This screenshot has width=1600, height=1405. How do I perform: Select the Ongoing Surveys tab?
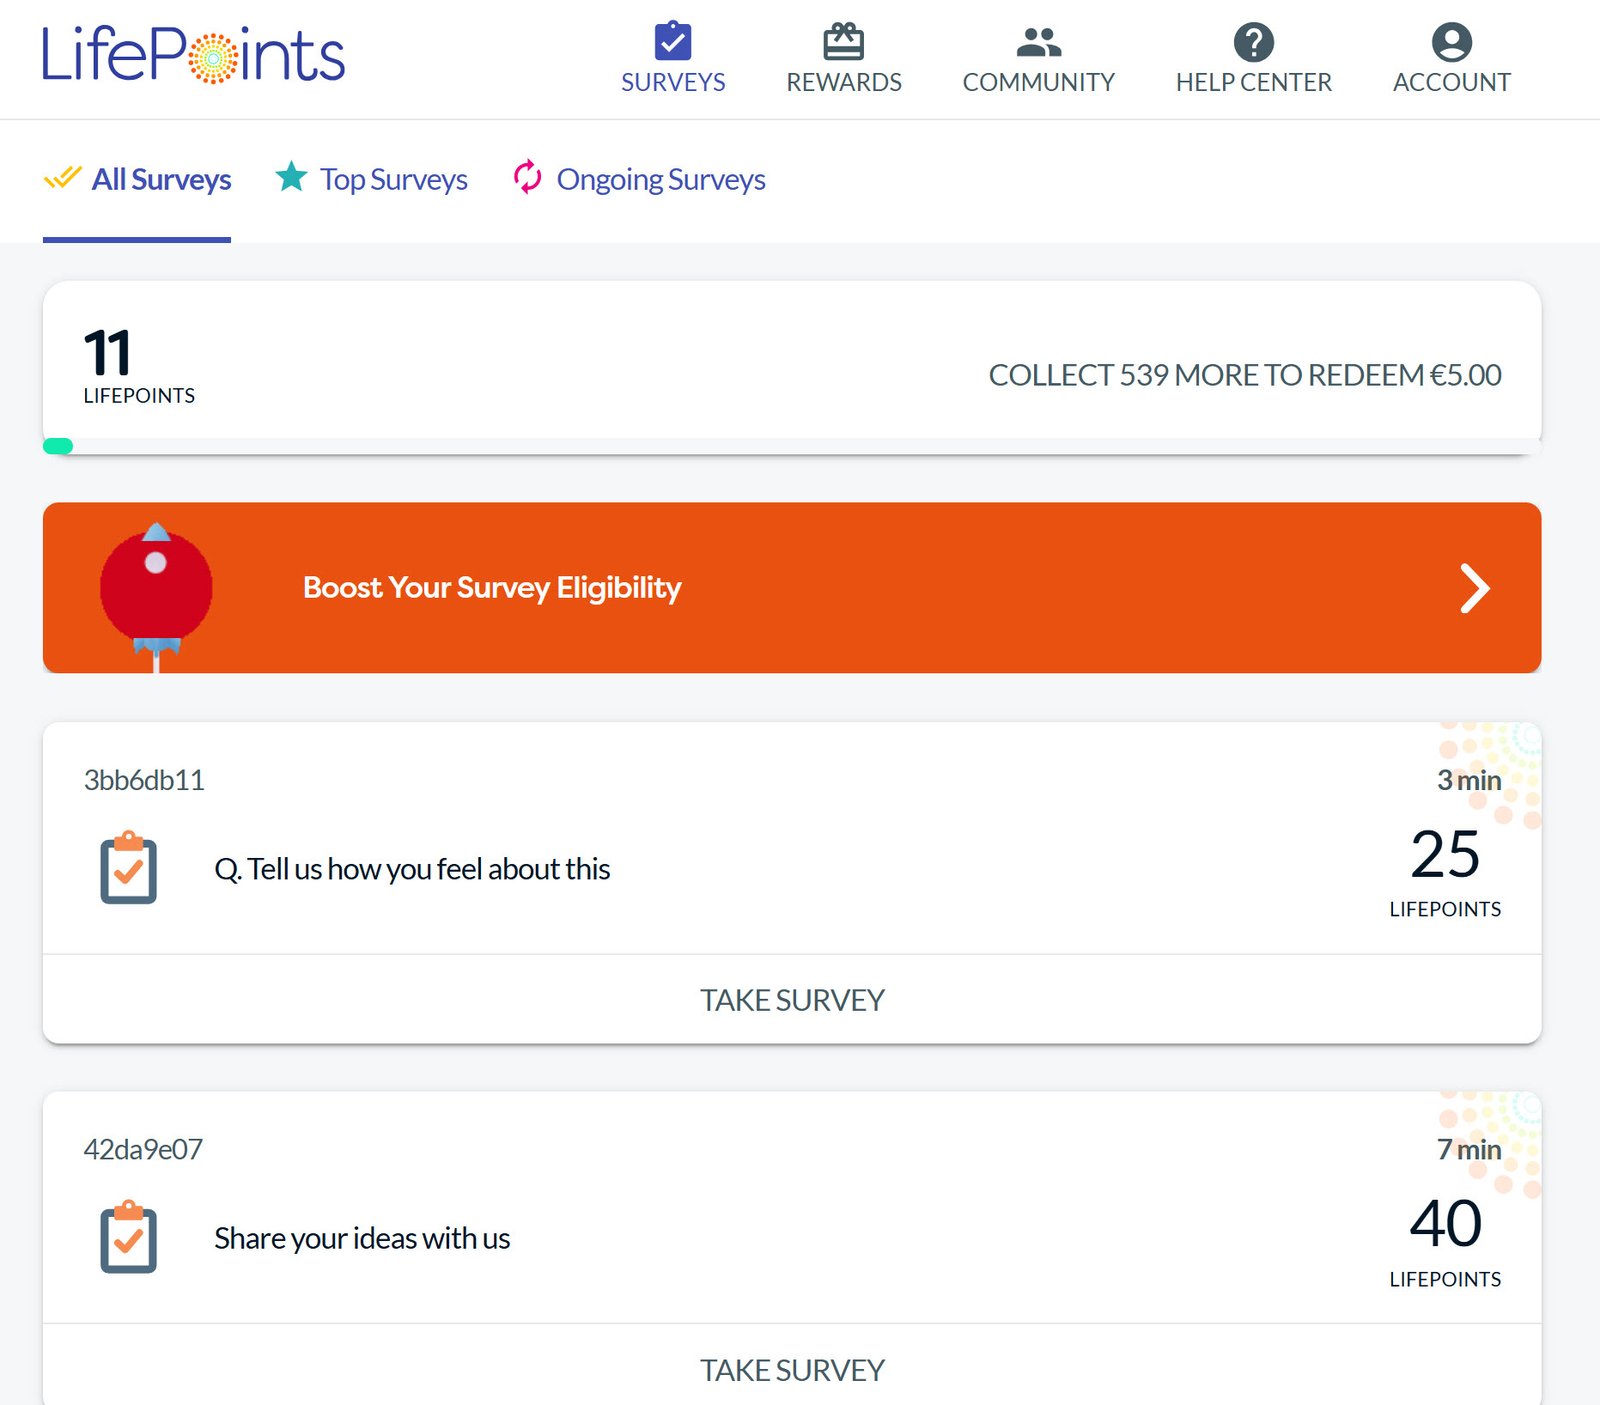tap(660, 180)
